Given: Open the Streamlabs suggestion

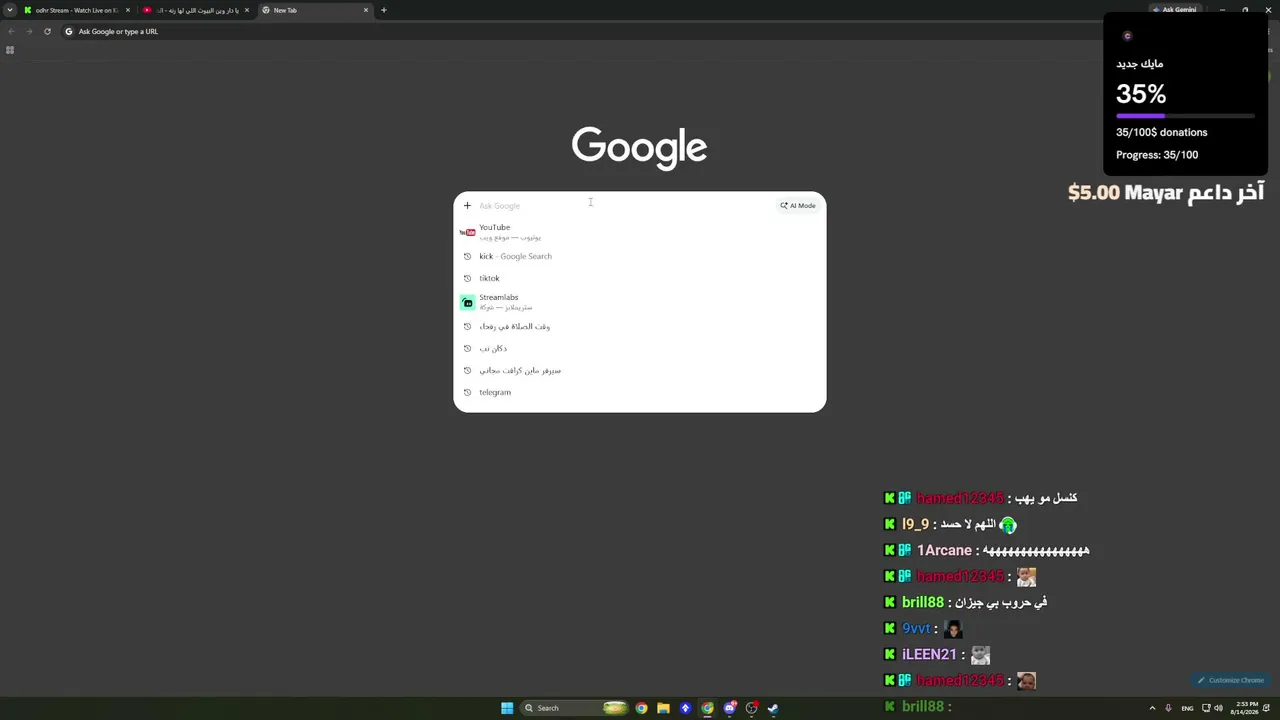Looking at the screenshot, I should [x=640, y=302].
